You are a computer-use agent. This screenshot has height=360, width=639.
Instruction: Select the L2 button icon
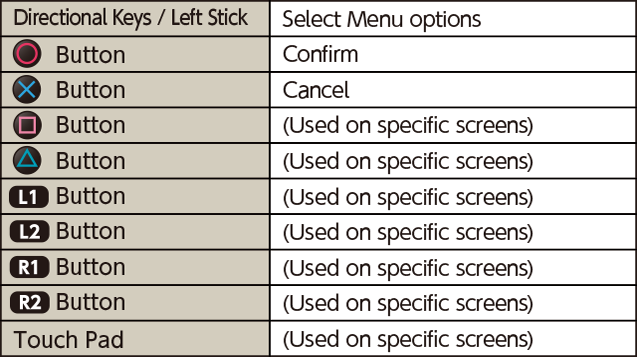(x=29, y=232)
